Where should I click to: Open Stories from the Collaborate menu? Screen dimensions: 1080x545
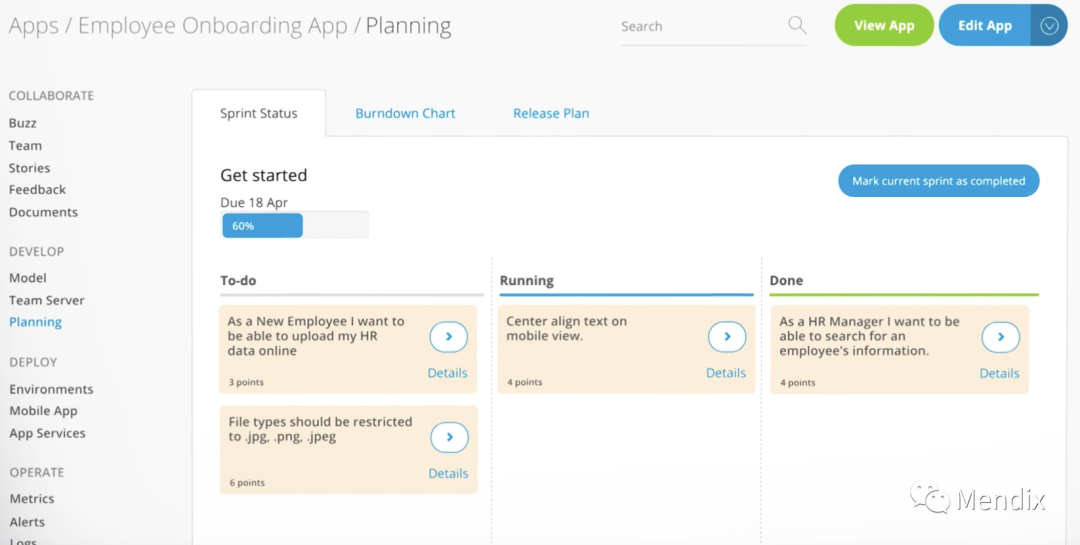tap(29, 168)
